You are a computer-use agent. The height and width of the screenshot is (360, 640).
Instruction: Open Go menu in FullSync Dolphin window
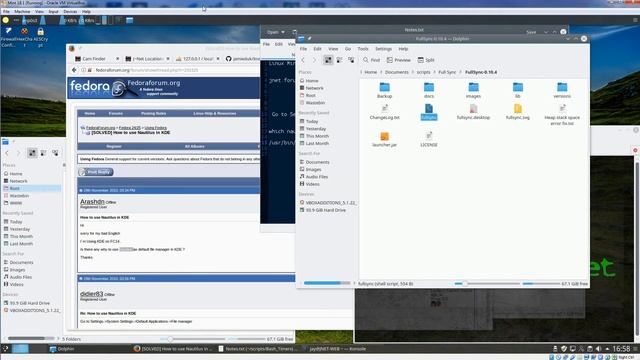[x=348, y=49]
